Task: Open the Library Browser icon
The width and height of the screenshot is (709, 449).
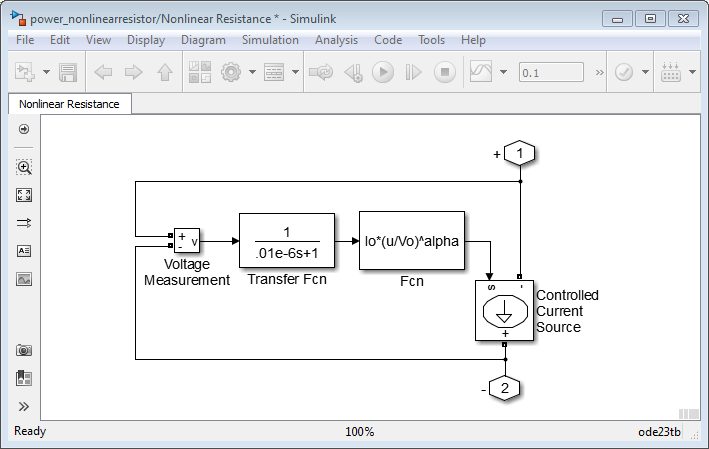Action: click(200, 73)
